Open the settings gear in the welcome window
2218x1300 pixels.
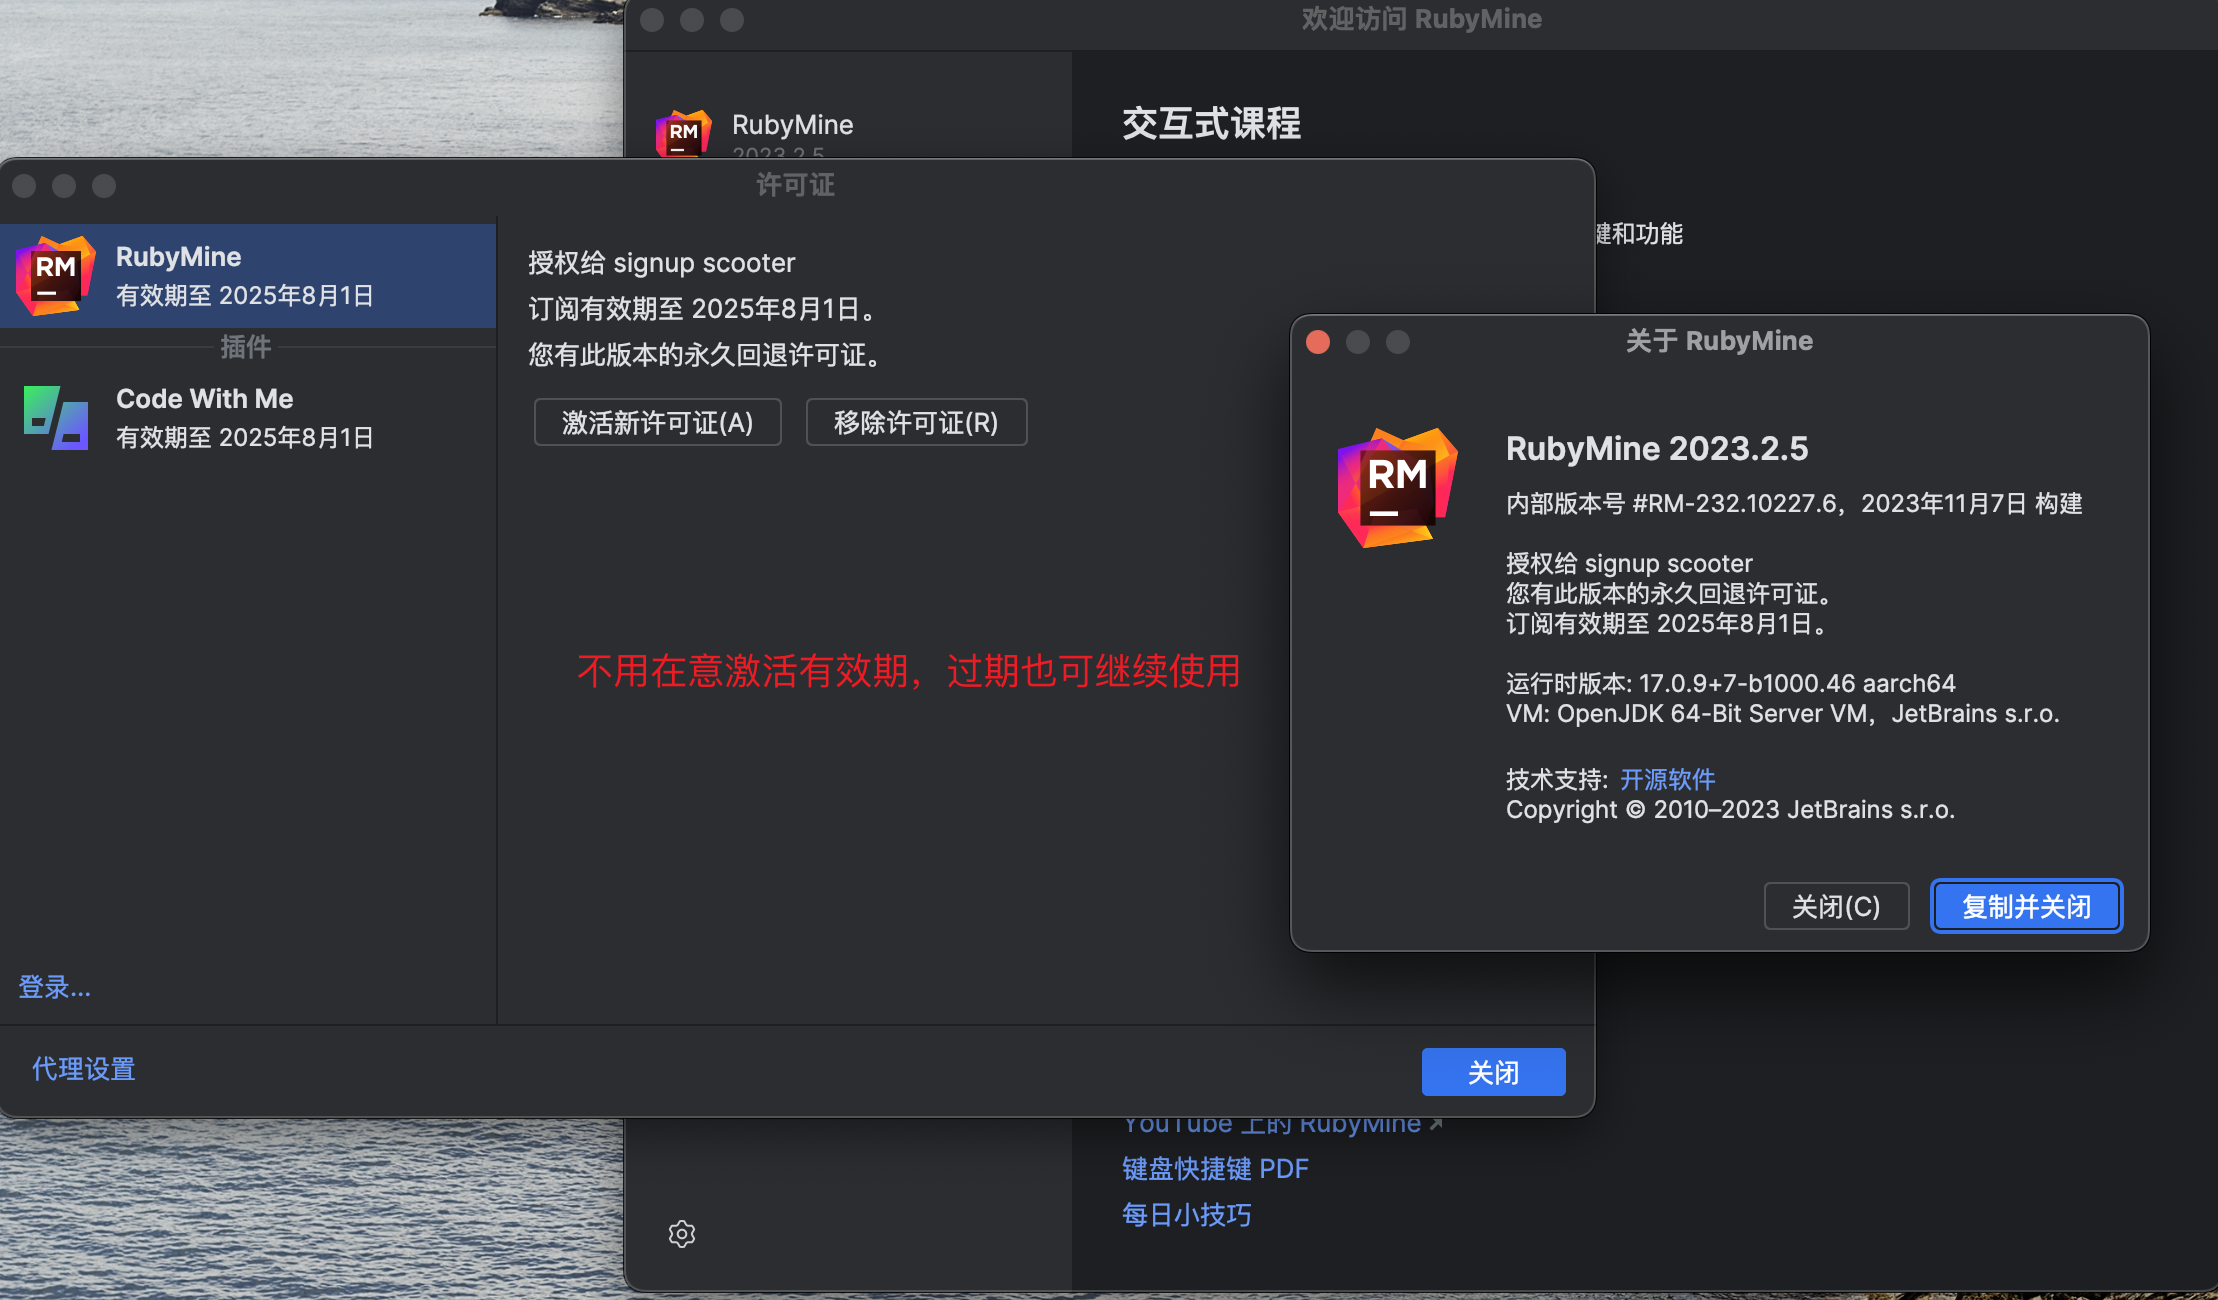[x=682, y=1234]
